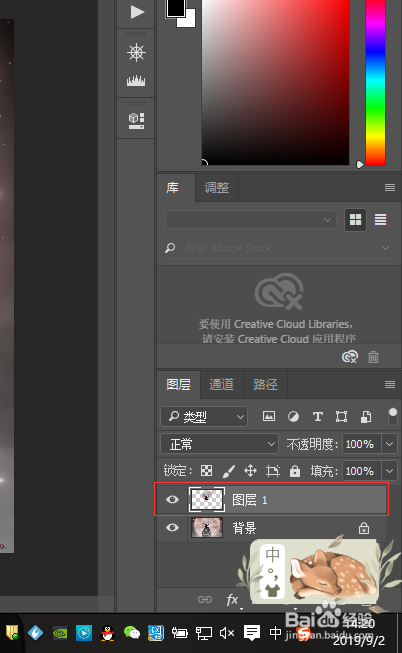Click the Actions play panel icon
The width and height of the screenshot is (402, 653).
[137, 12]
